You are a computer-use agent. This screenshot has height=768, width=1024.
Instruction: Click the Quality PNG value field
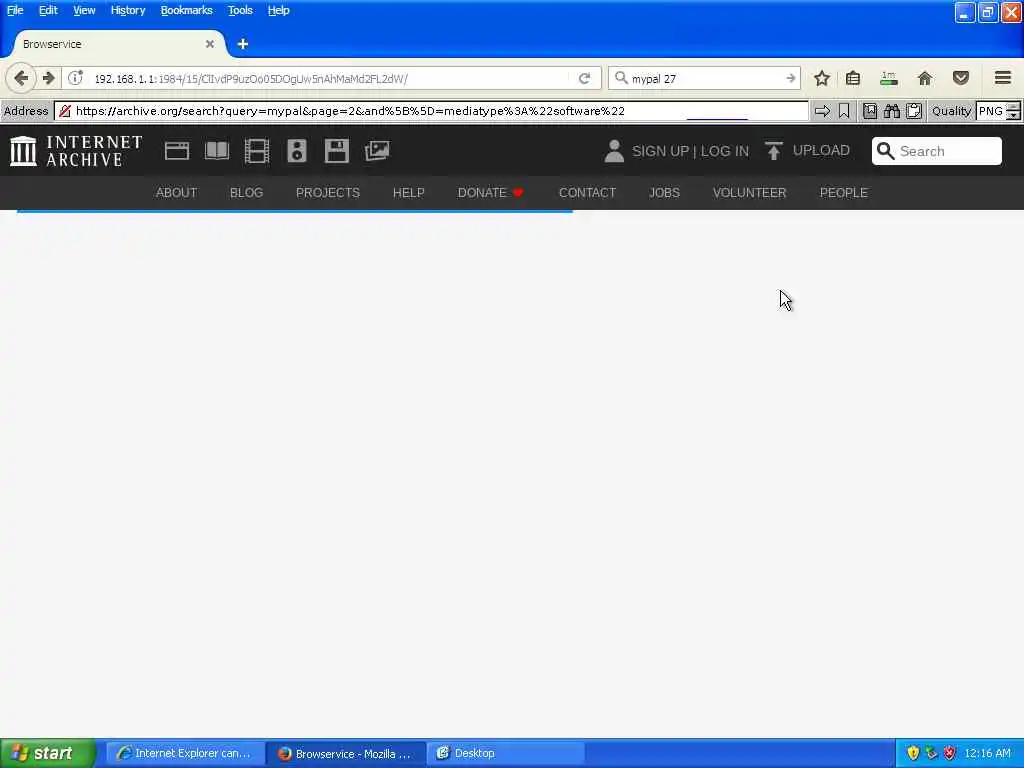991,111
